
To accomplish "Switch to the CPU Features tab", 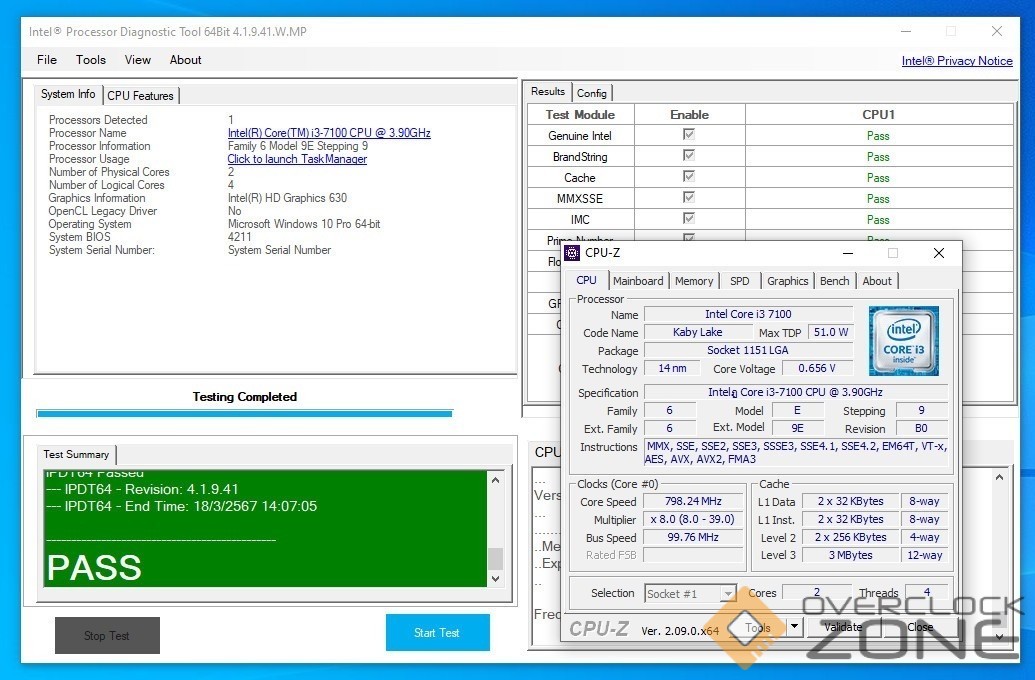I will (x=140, y=96).
